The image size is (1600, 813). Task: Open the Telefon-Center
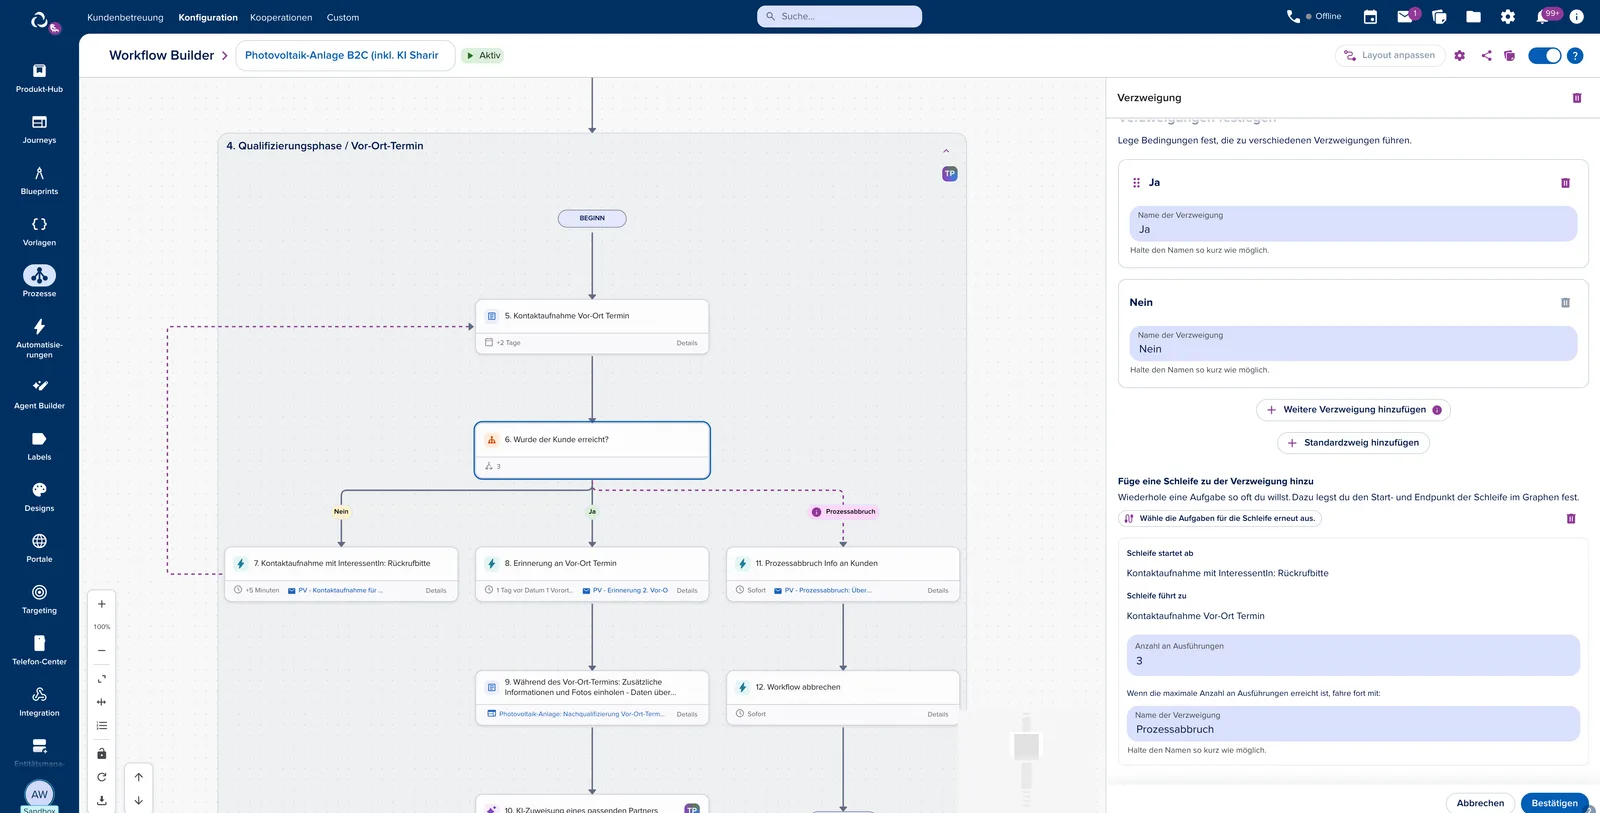point(39,650)
